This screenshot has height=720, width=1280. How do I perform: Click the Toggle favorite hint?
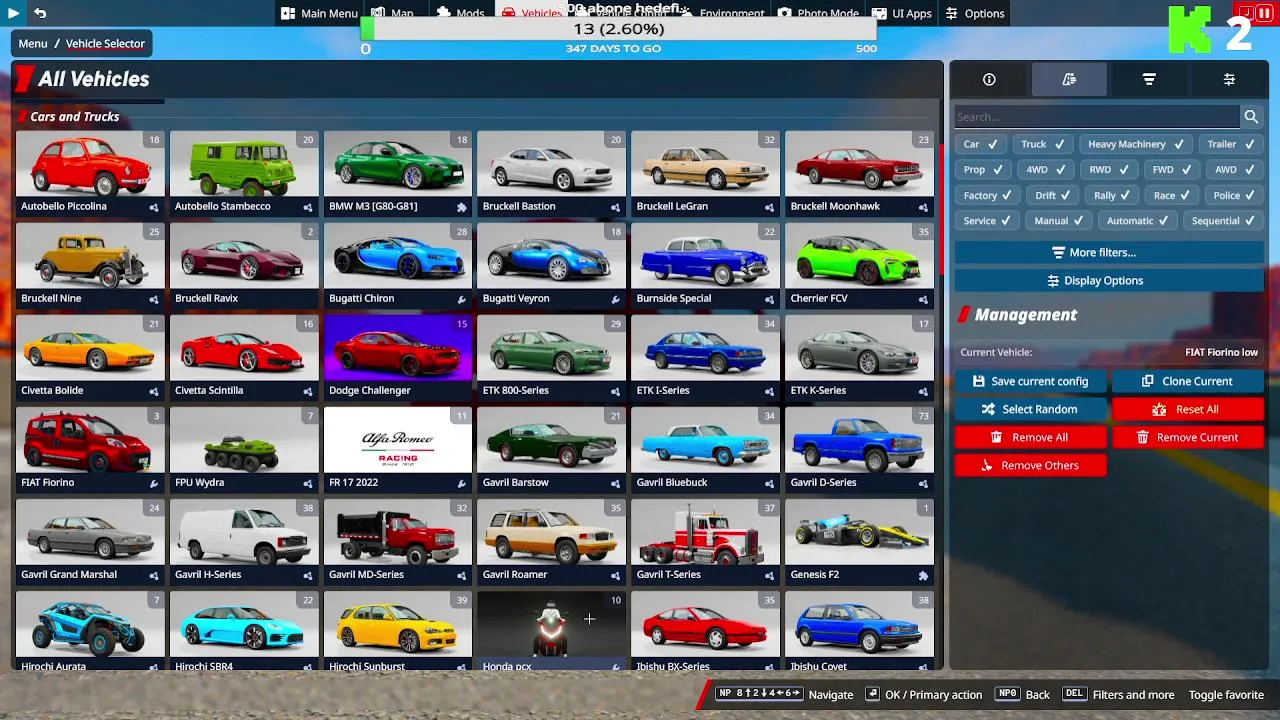coord(1226,695)
